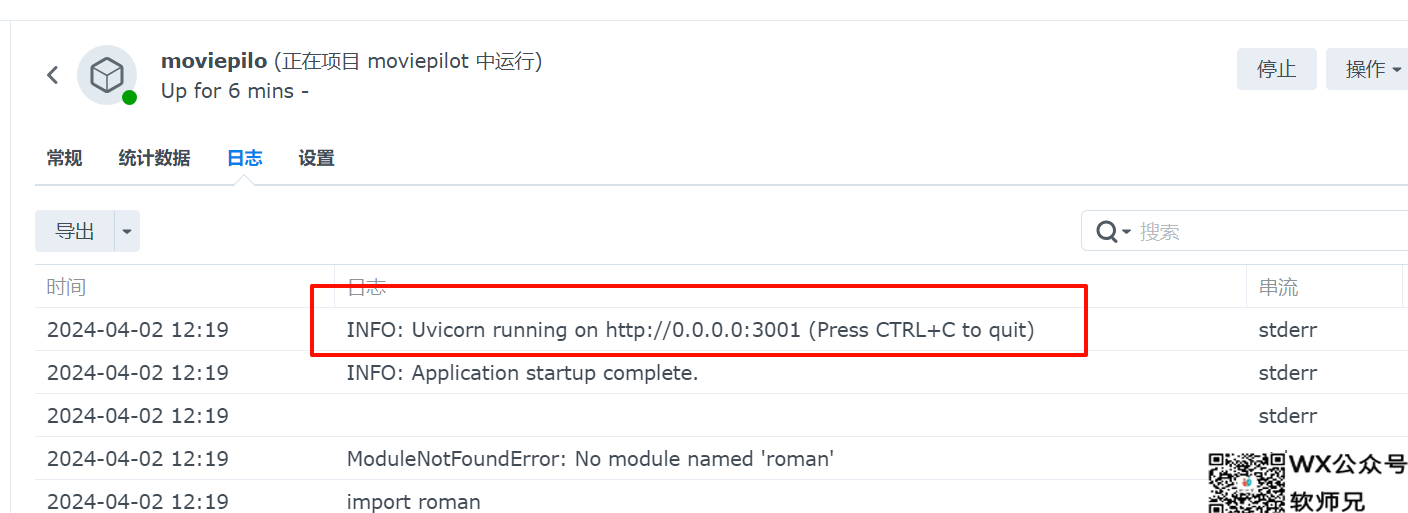
Task: Select the Application startup complete row
Action: click(x=721, y=372)
